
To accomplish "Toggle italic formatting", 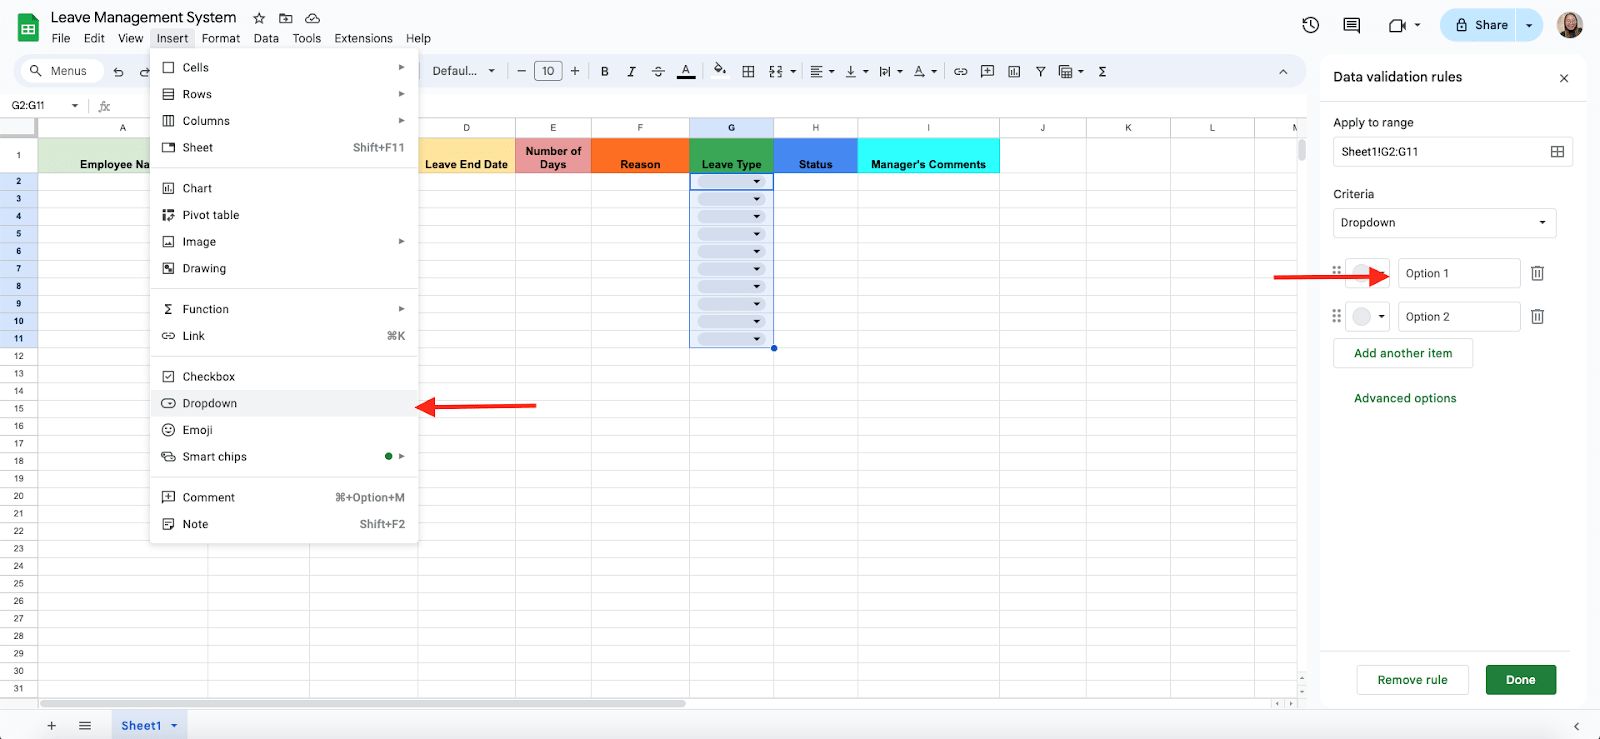I will click(631, 71).
